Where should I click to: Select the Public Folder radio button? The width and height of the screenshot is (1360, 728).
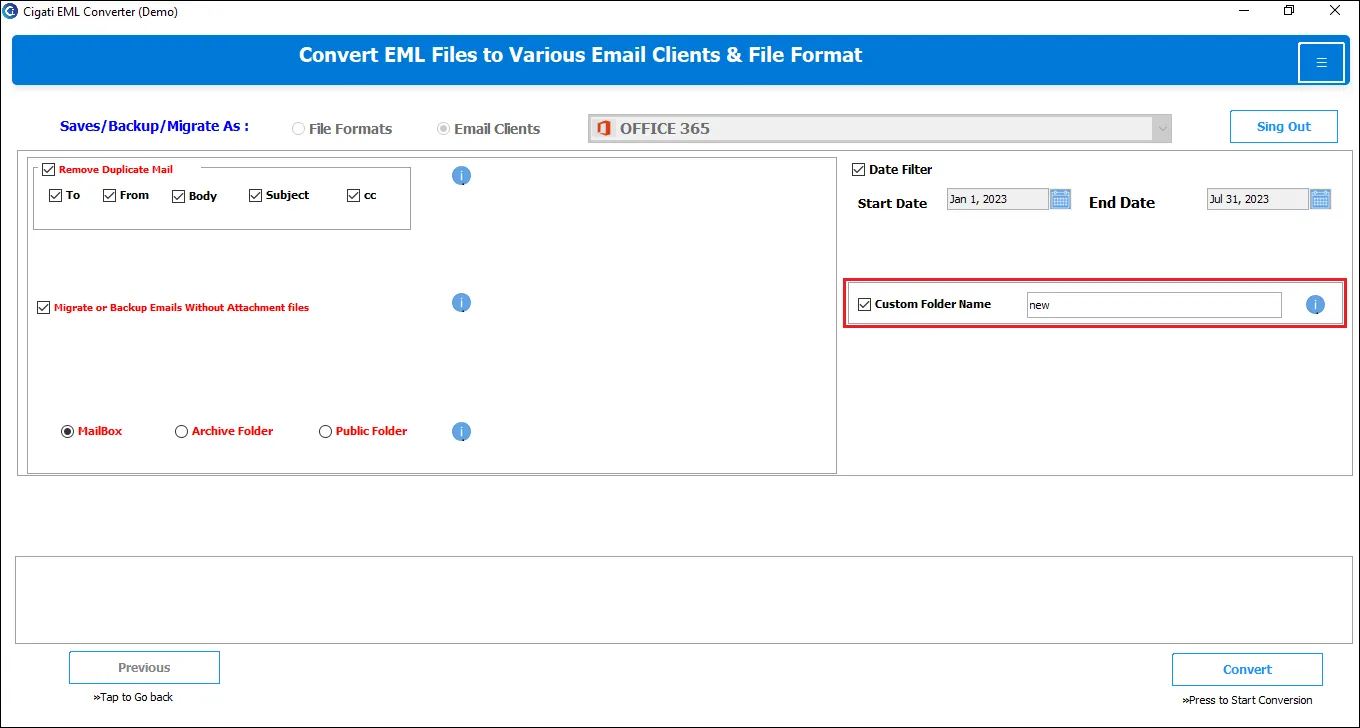pos(325,431)
